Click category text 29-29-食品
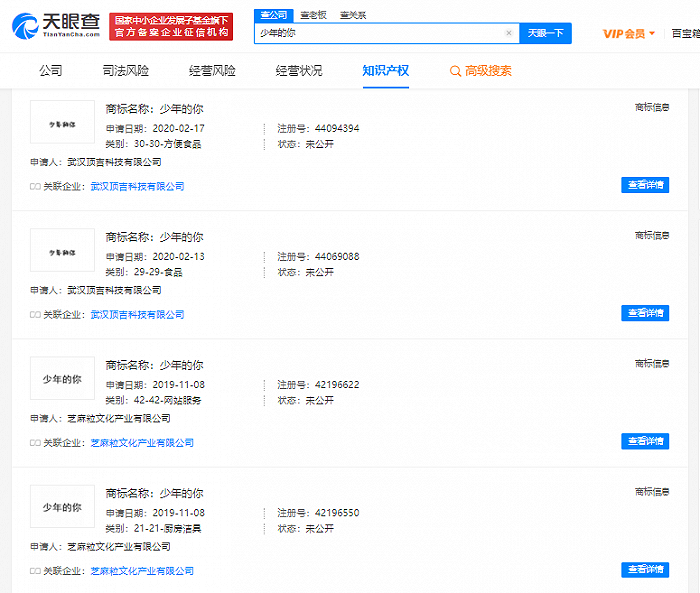This screenshot has height=593, width=700. pyautogui.click(x=158, y=272)
